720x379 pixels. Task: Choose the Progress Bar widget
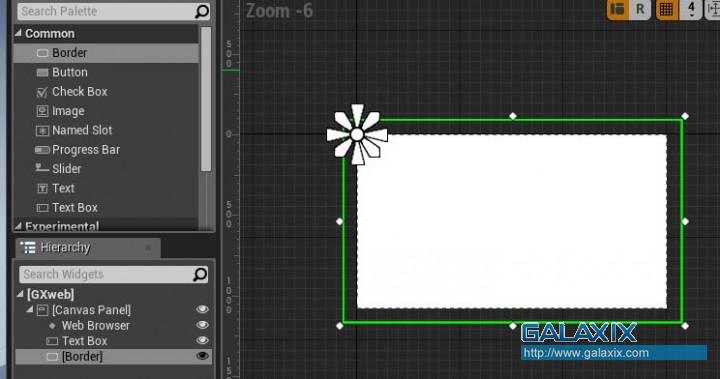[x=107, y=149]
